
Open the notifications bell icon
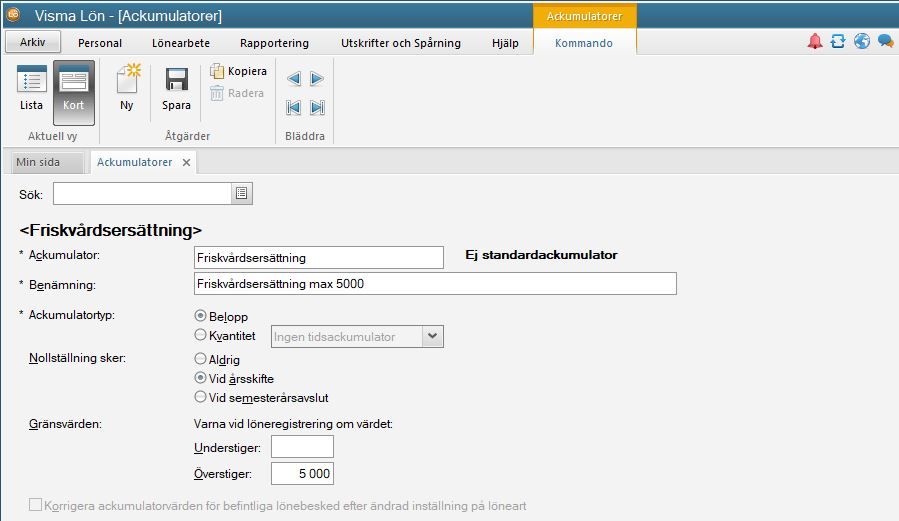point(815,42)
